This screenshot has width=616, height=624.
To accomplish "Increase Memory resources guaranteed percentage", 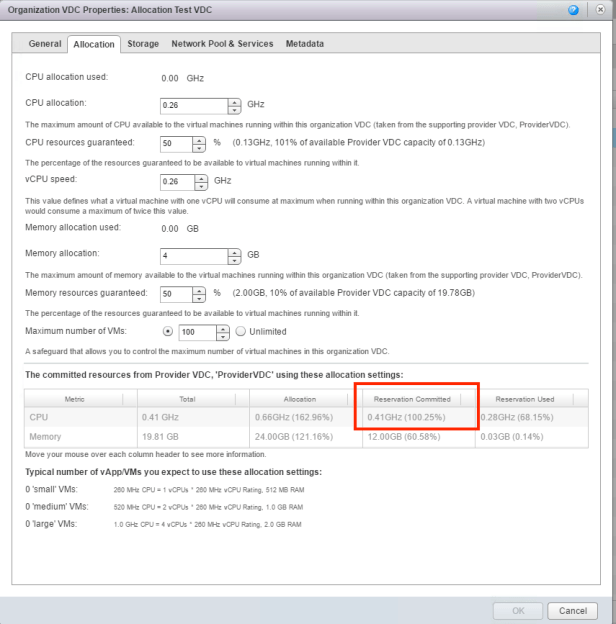I will click(198, 290).
